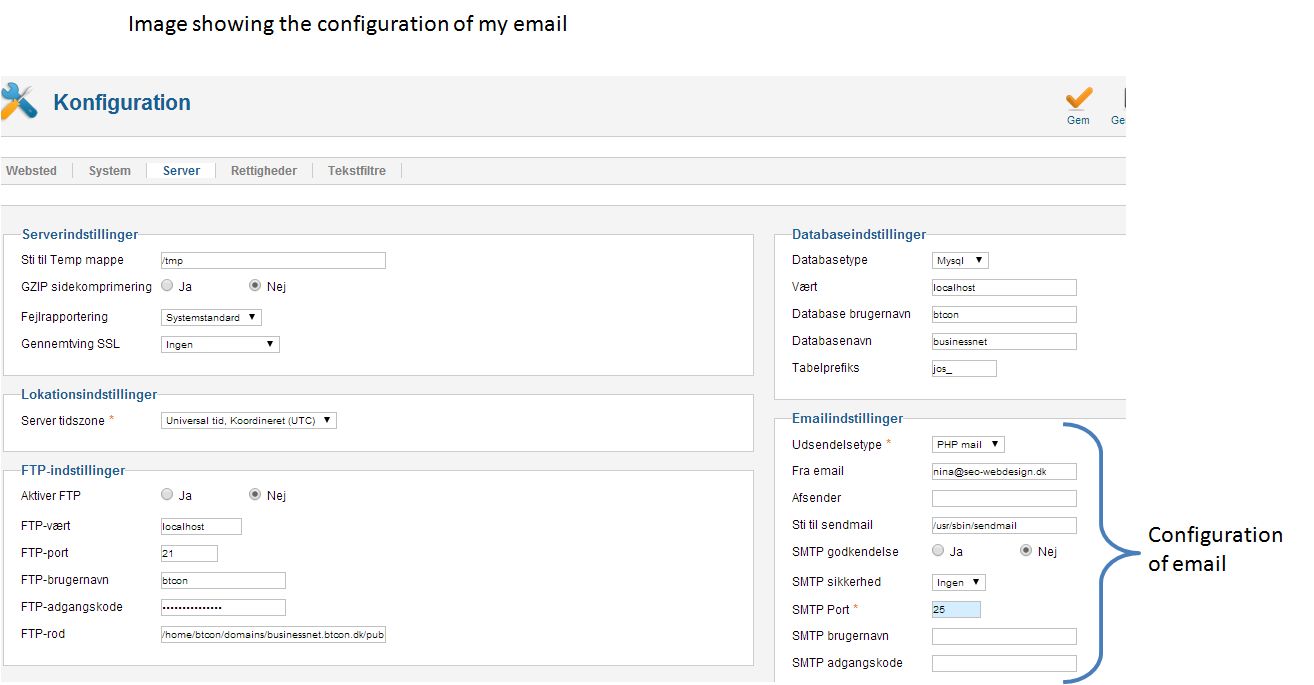This screenshot has width=1314, height=685.
Task: Open the Gennemtving SSL dropdown
Action: click(x=220, y=344)
